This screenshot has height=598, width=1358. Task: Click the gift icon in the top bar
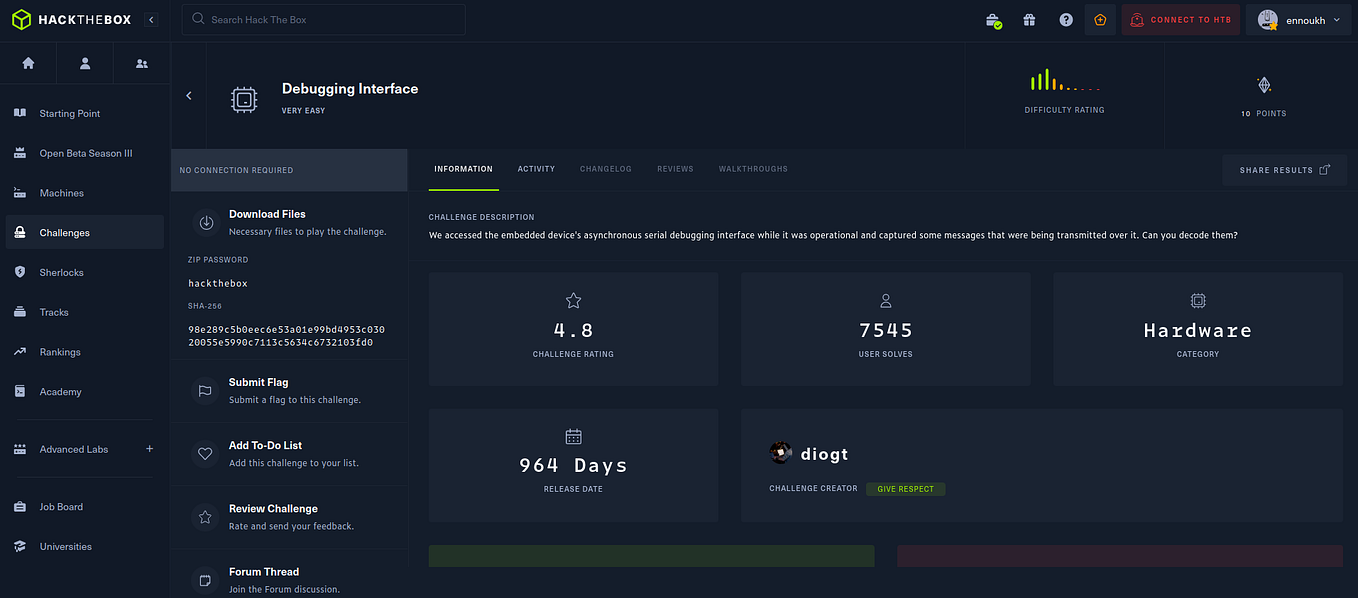coord(1029,19)
